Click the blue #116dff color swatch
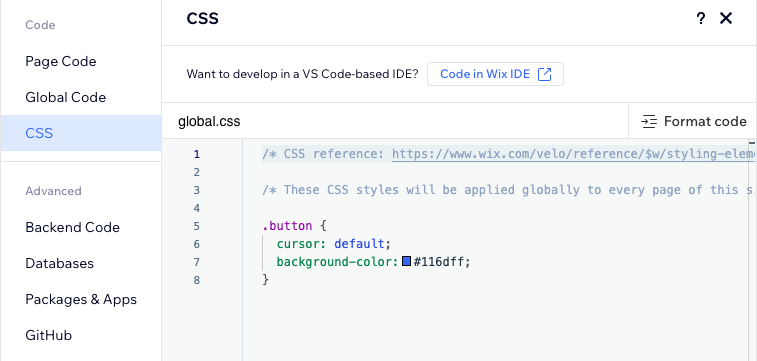This screenshot has height=361, width=757. point(407,262)
